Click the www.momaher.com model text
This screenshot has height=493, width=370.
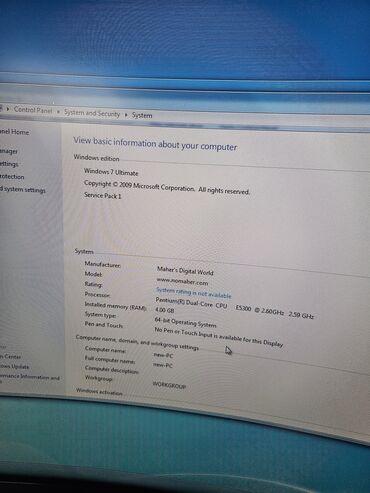pyautogui.click(x=182, y=282)
